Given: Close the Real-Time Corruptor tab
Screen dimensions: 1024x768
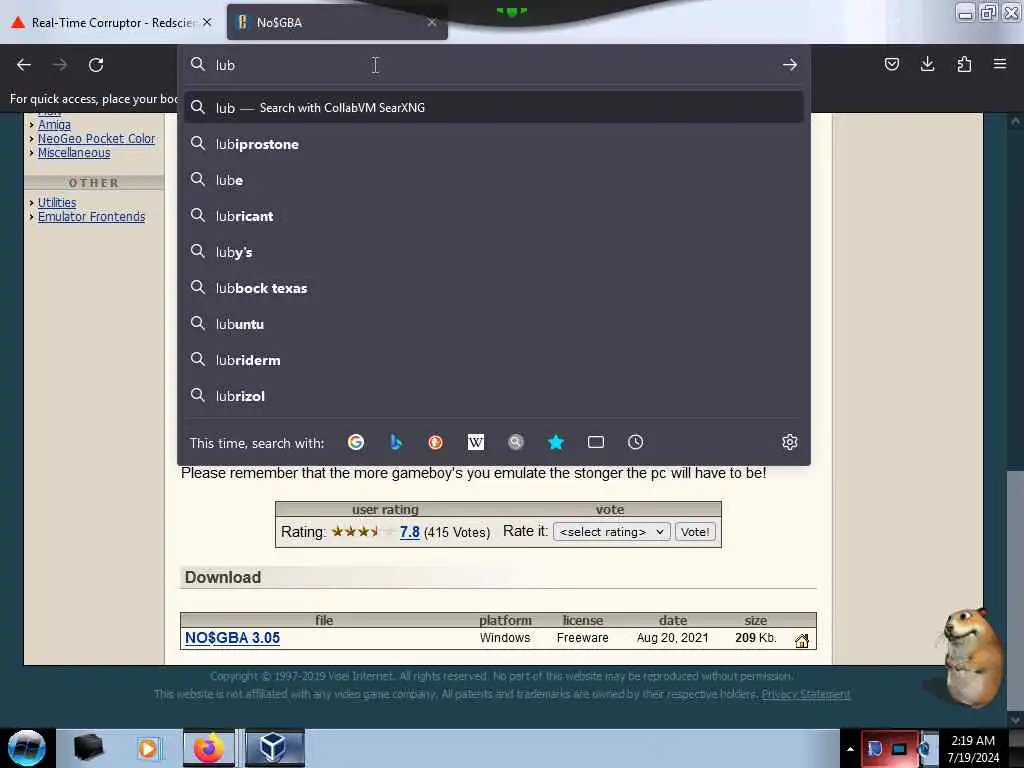Looking at the screenshot, I should (x=207, y=22).
